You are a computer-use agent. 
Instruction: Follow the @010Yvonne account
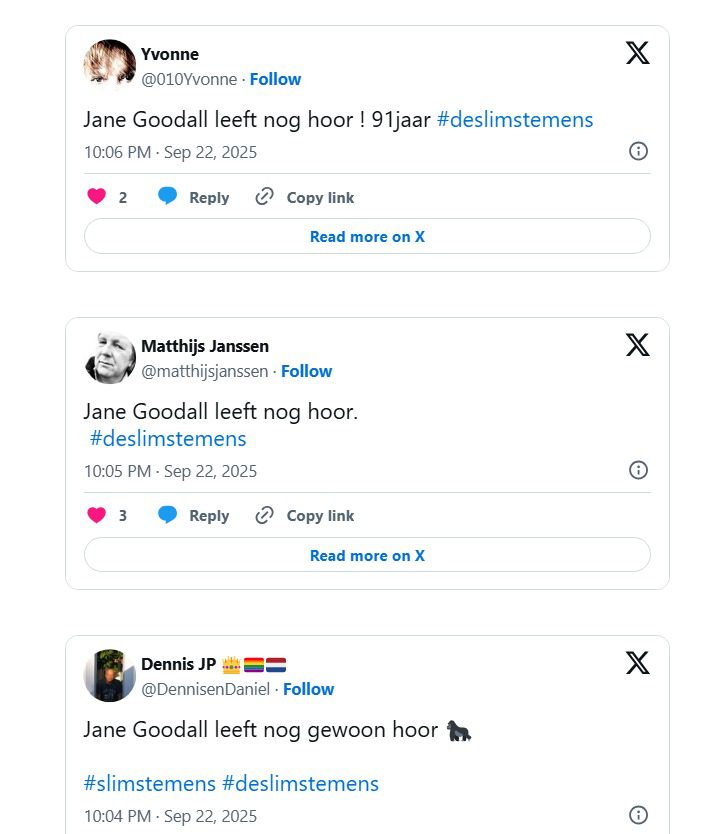click(275, 79)
